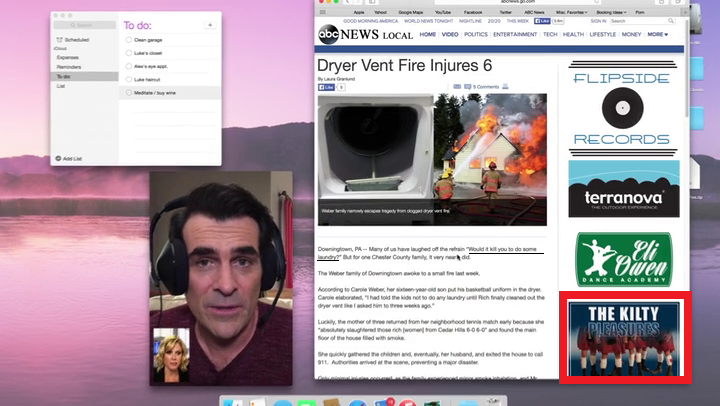Go to World News Tonight link

tap(428, 21)
